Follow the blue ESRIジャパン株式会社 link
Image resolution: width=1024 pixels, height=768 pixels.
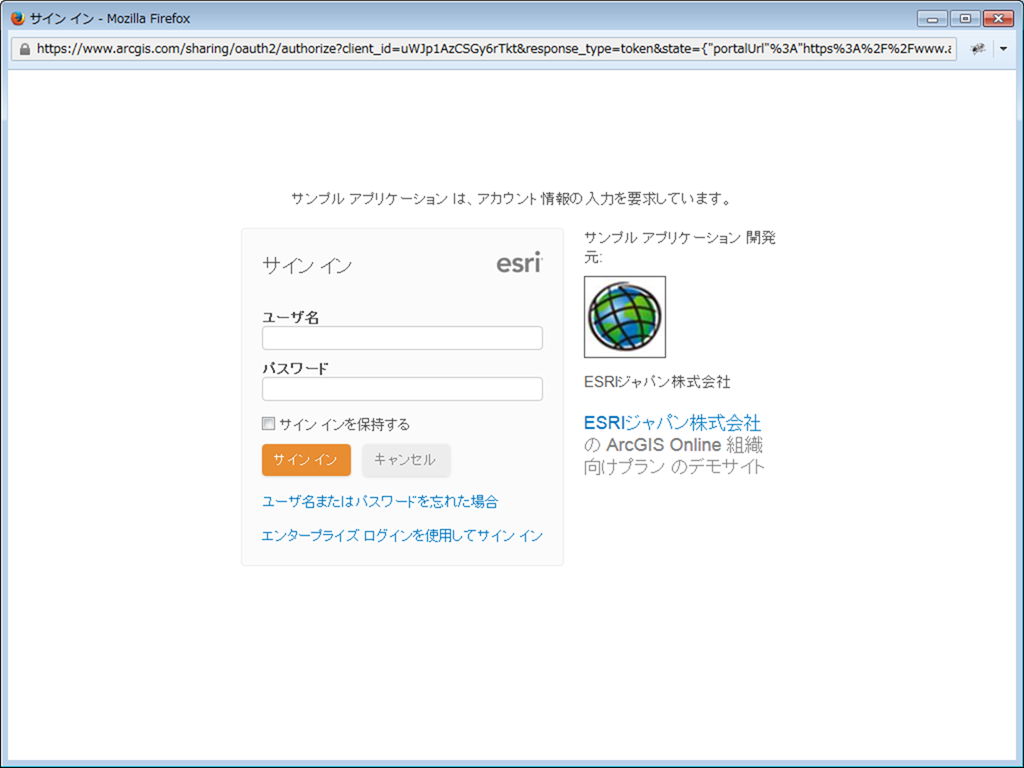pyautogui.click(x=672, y=423)
